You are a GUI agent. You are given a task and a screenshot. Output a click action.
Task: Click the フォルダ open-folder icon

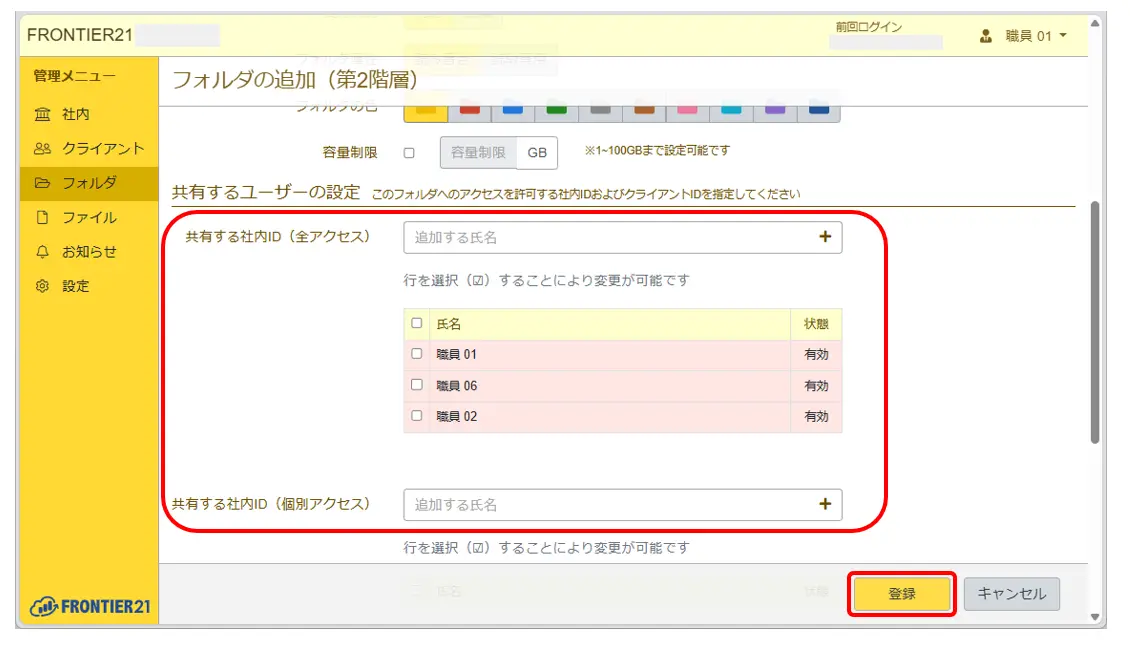tap(42, 183)
